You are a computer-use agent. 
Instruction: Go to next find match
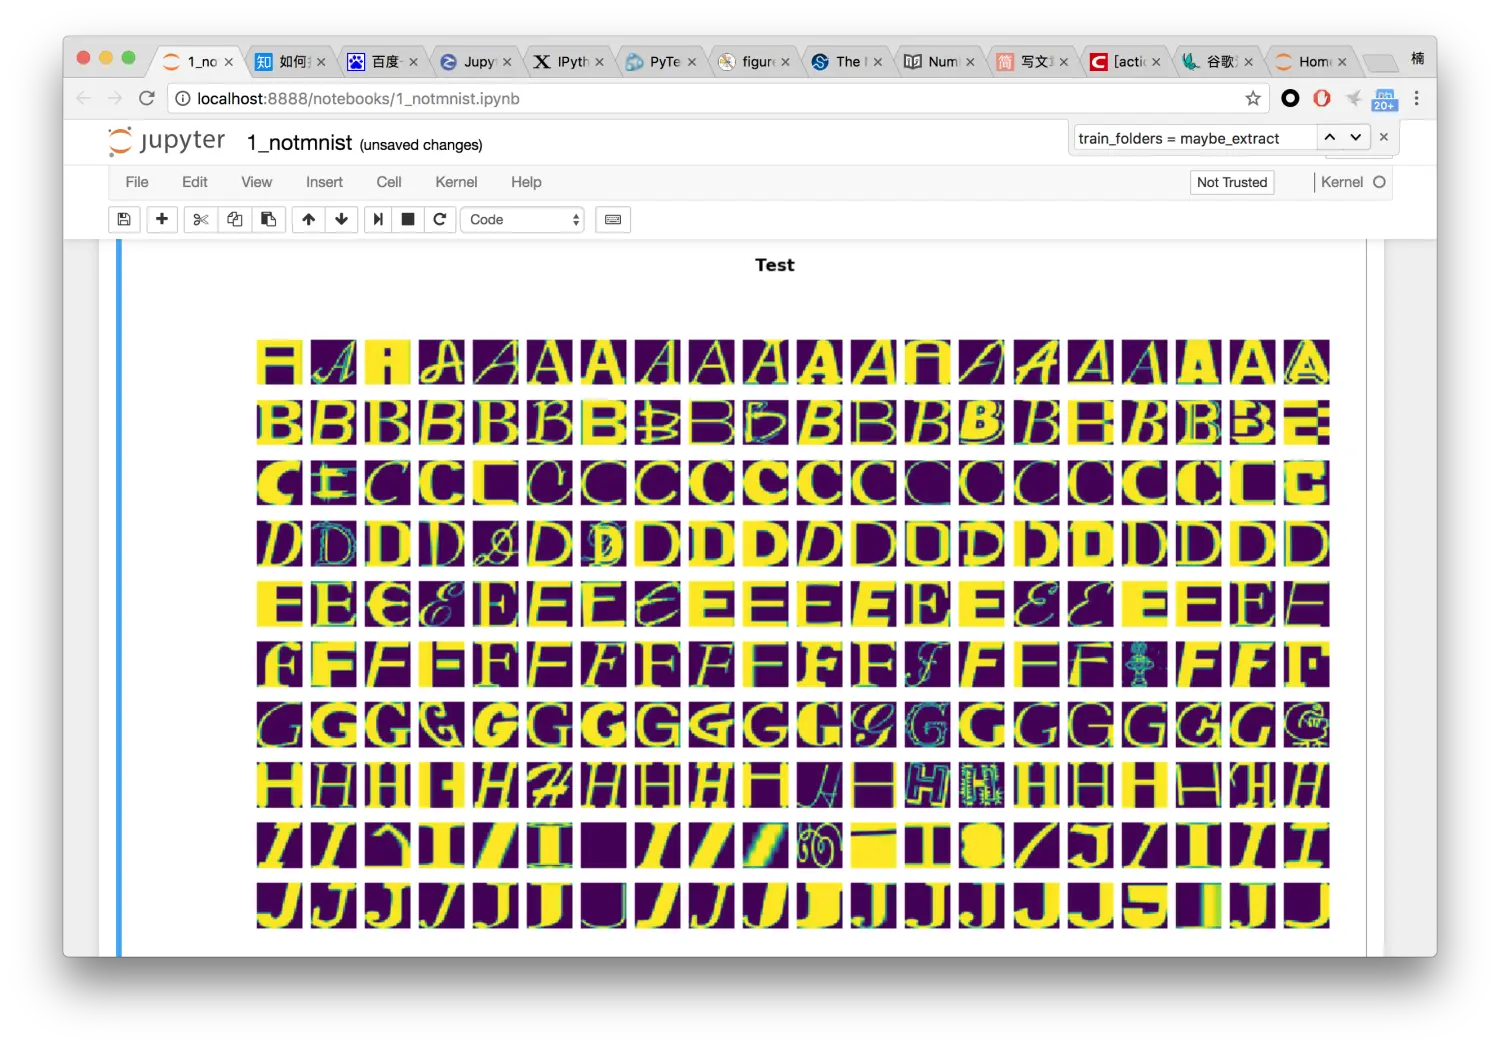click(1356, 137)
